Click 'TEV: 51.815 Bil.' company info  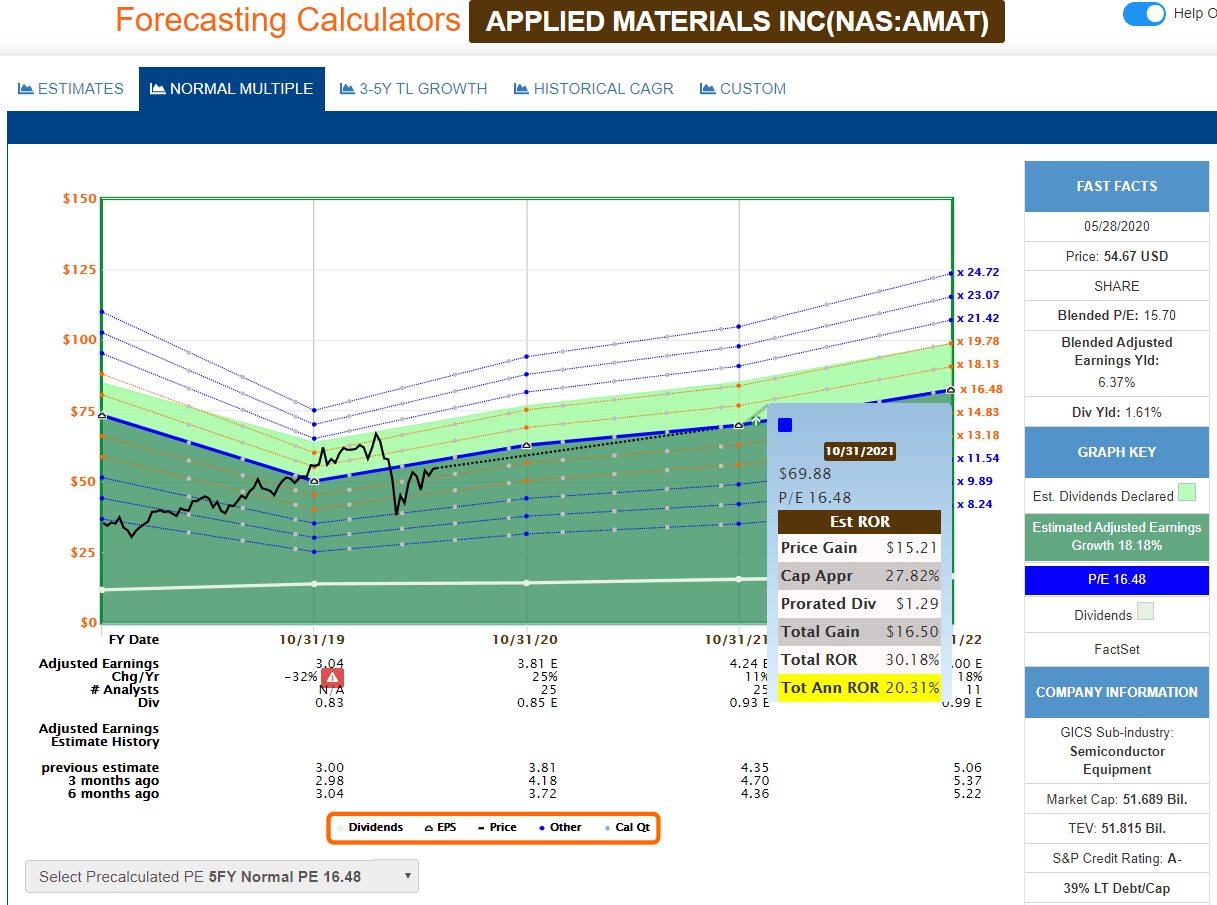coord(1117,828)
